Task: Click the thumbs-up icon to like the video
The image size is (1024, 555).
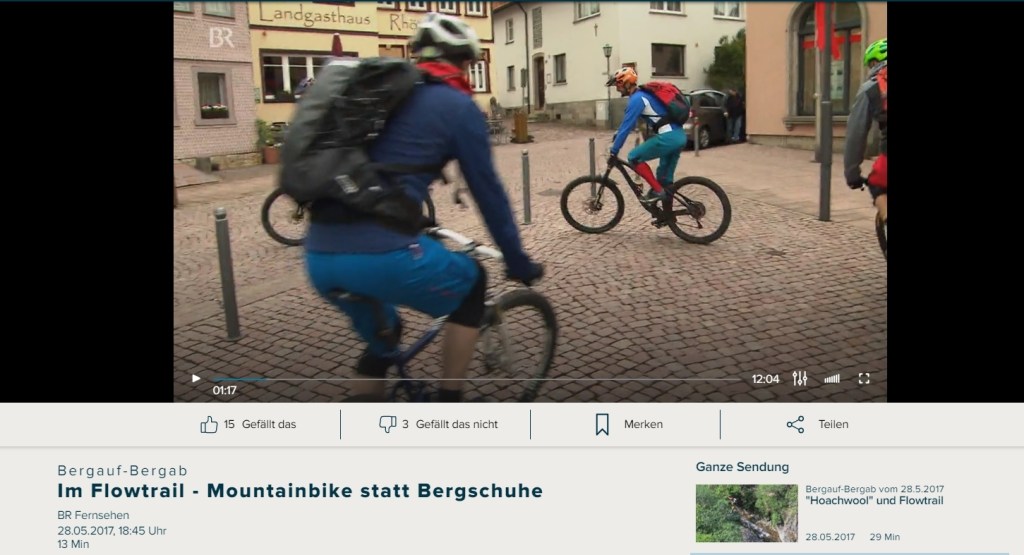Action: 209,424
